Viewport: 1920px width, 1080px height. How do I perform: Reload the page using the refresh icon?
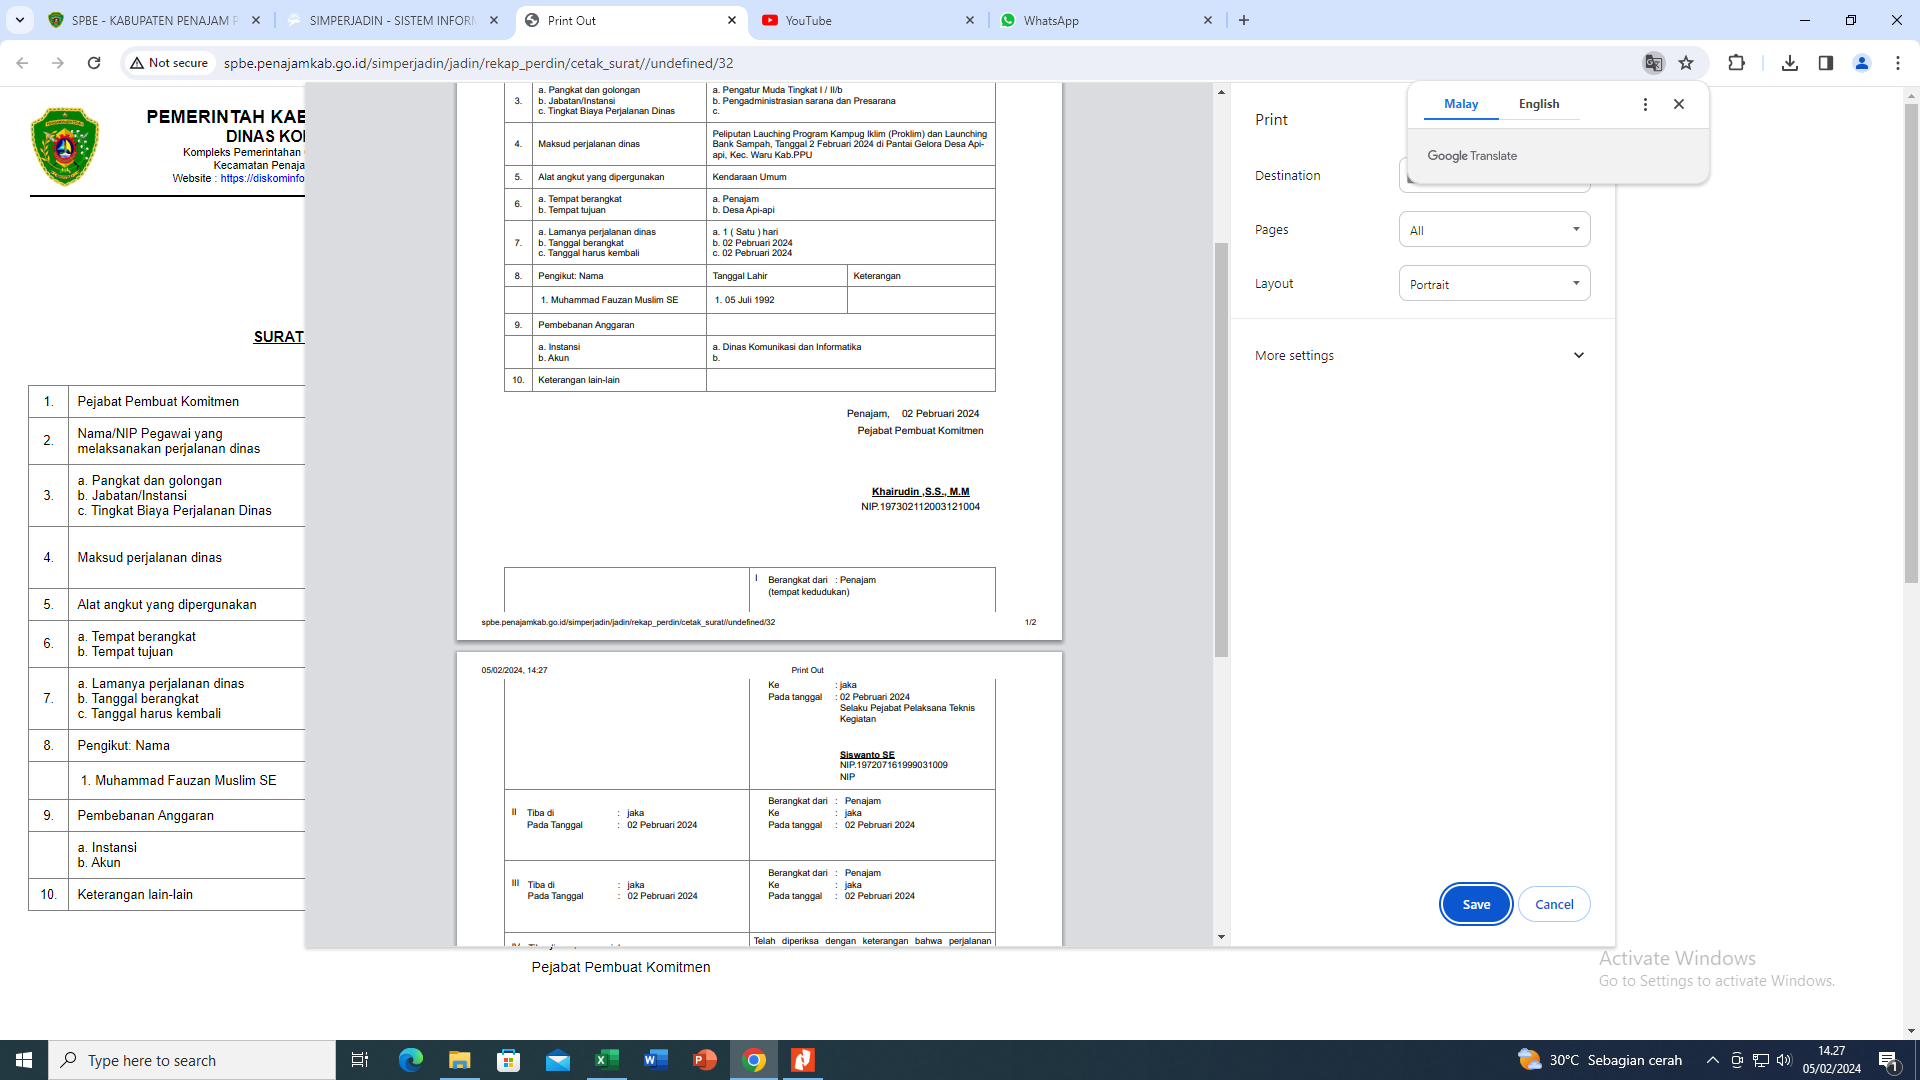tap(94, 63)
